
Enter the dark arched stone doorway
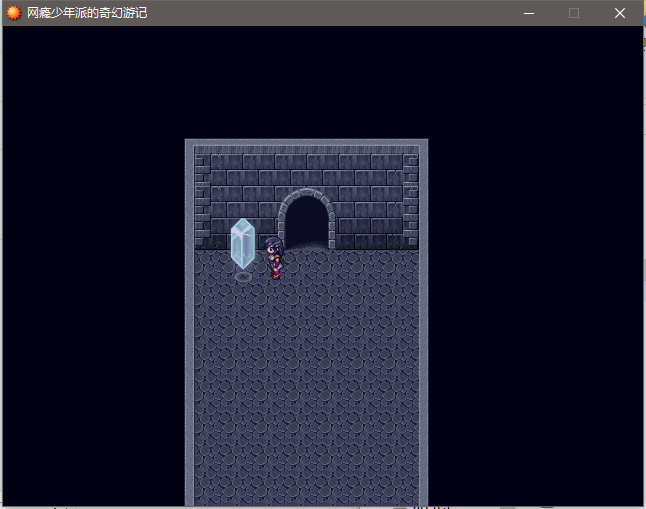click(x=307, y=221)
